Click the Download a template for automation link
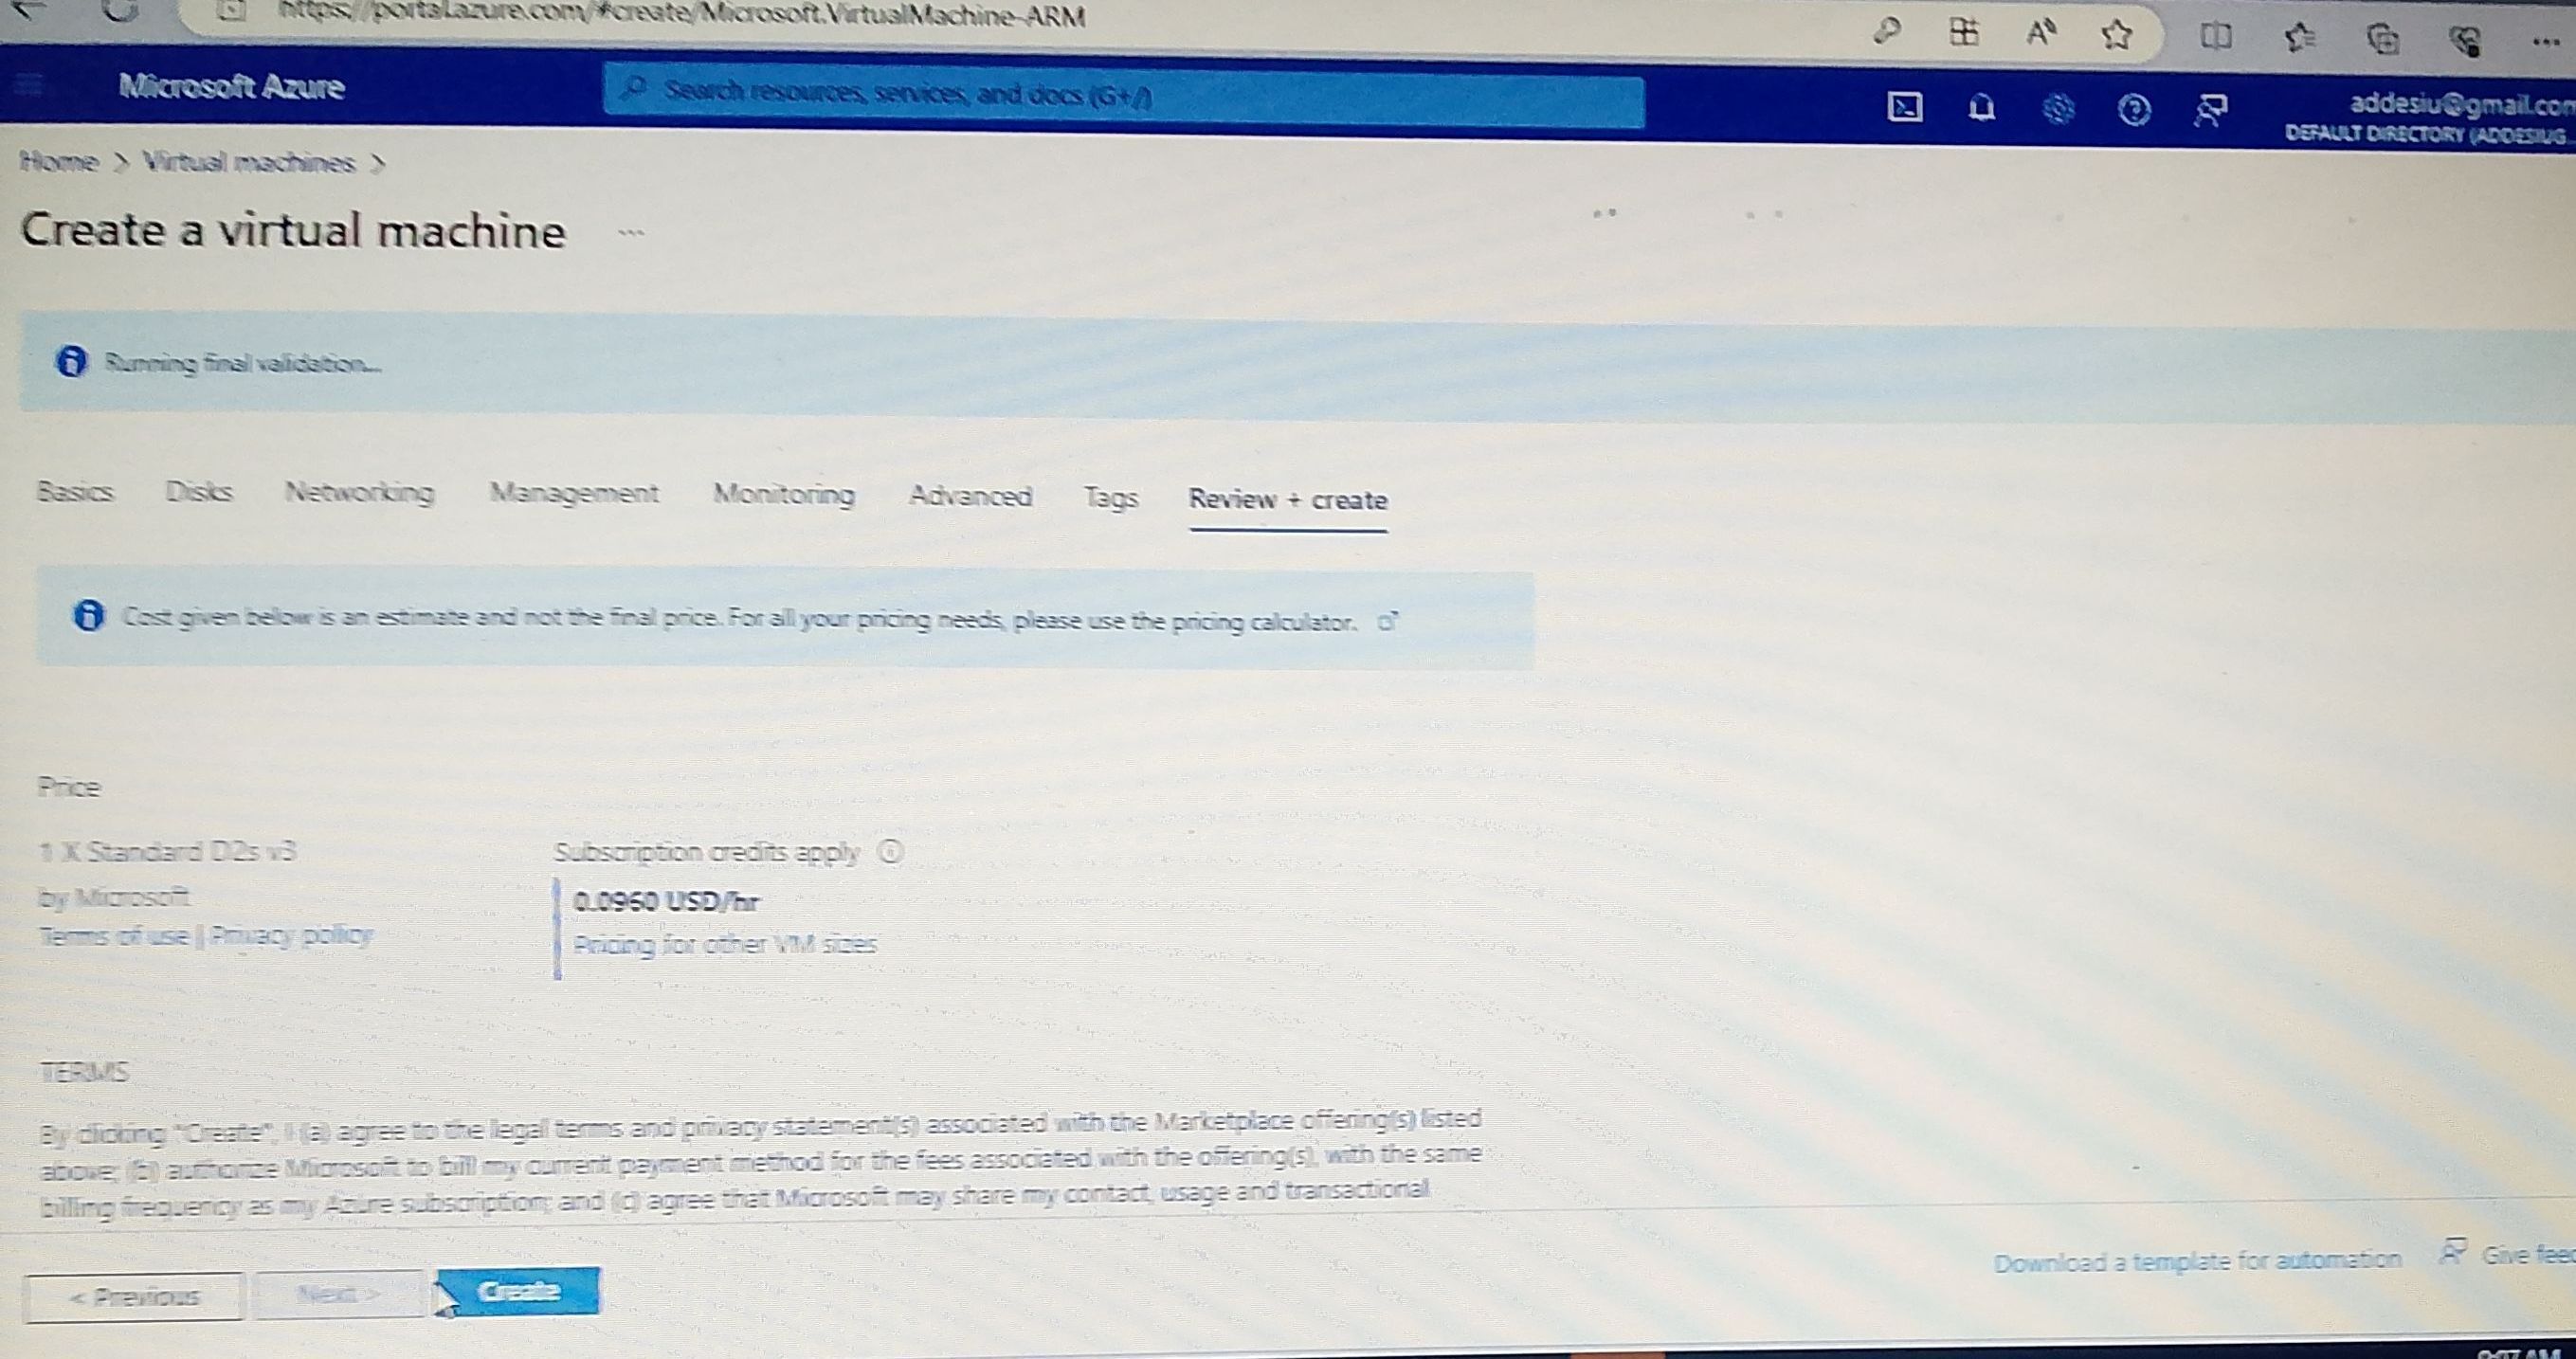The height and width of the screenshot is (1359, 2576). [x=2197, y=1261]
